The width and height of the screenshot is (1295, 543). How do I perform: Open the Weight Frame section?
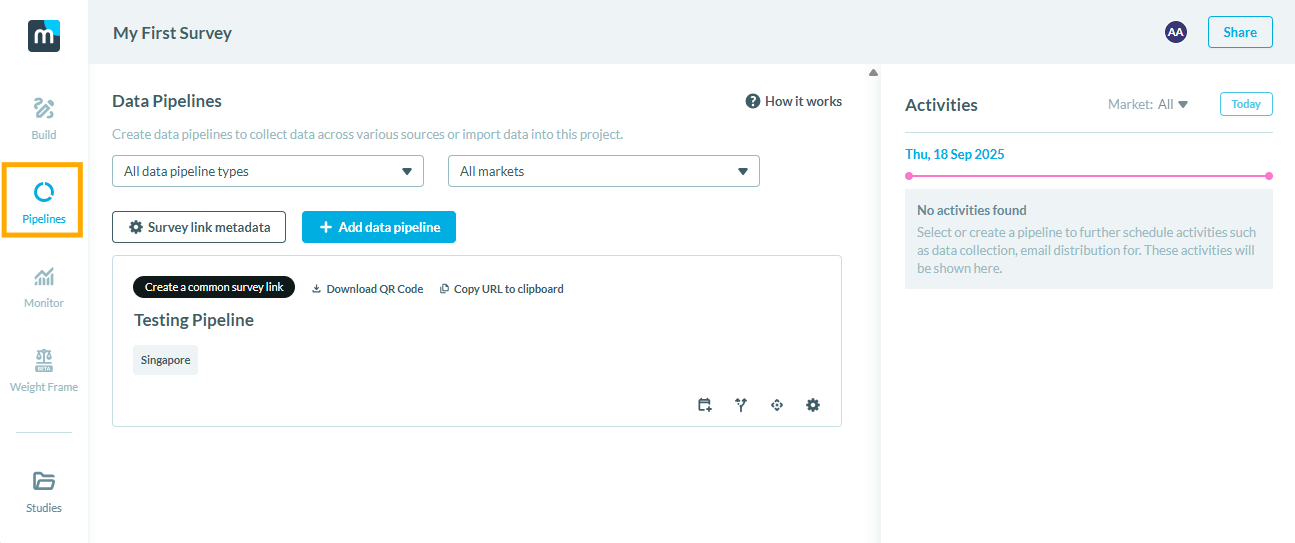[x=44, y=371]
